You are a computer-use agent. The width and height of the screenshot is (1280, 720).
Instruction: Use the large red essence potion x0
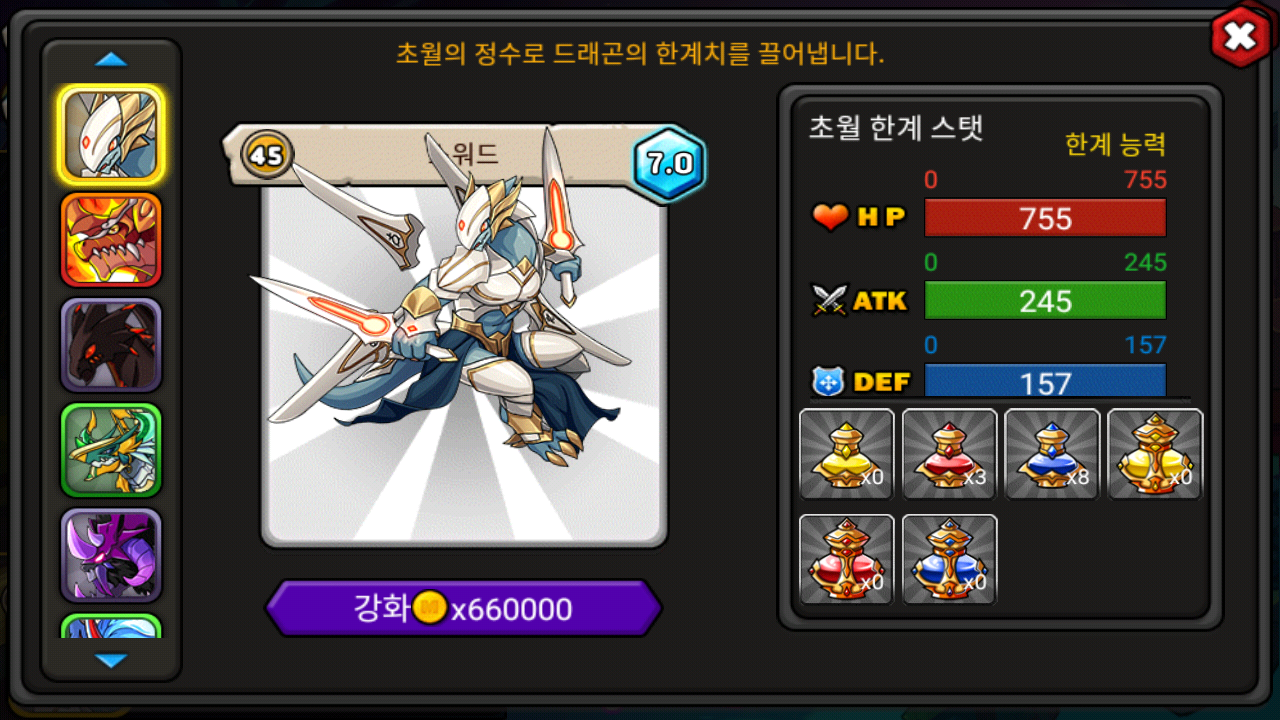[x=847, y=560]
